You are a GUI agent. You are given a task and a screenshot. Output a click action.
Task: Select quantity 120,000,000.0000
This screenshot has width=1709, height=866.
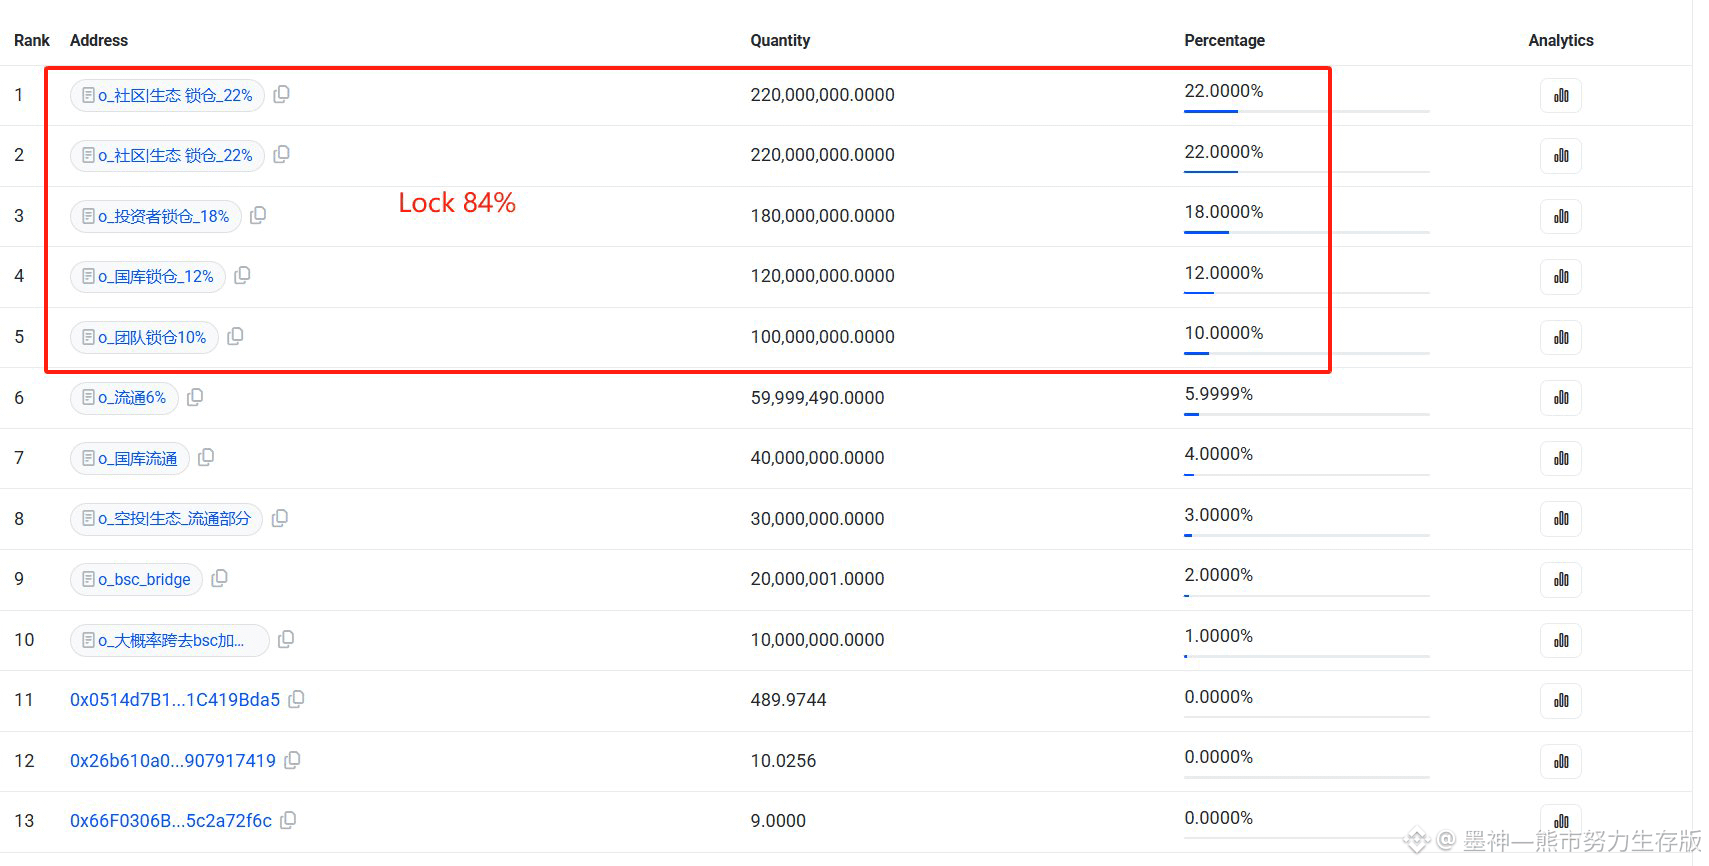click(823, 276)
